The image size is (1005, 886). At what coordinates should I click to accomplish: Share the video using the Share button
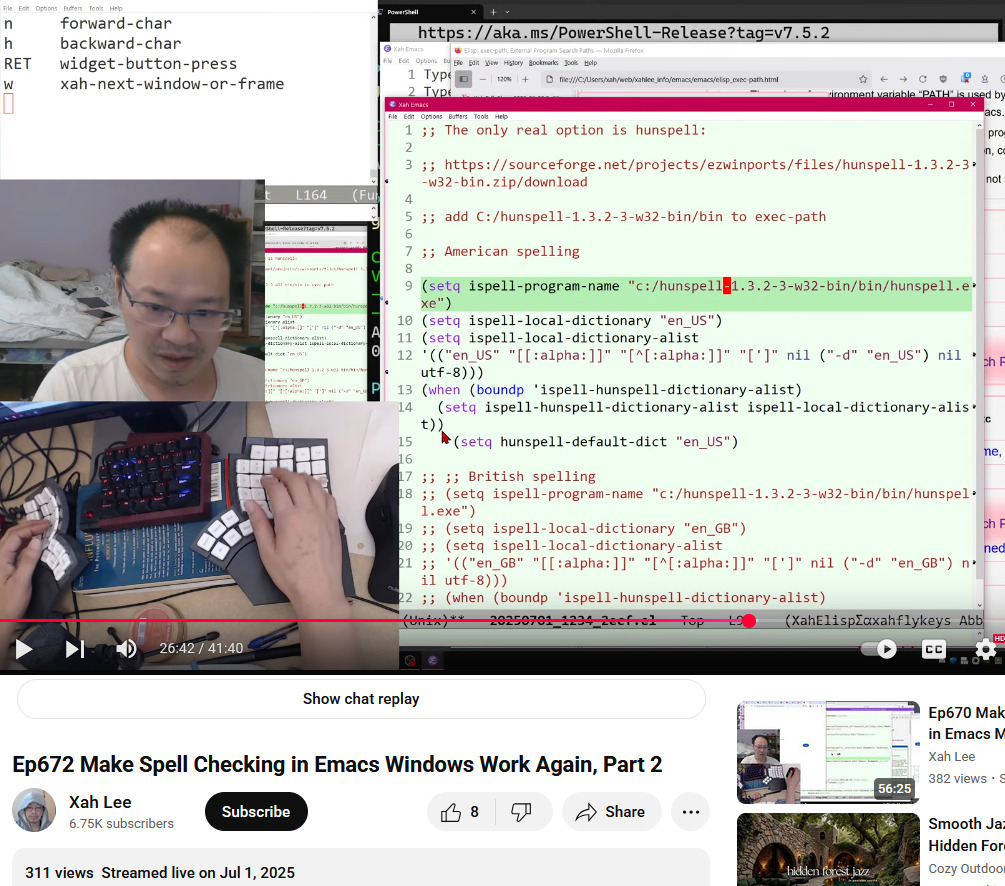611,812
